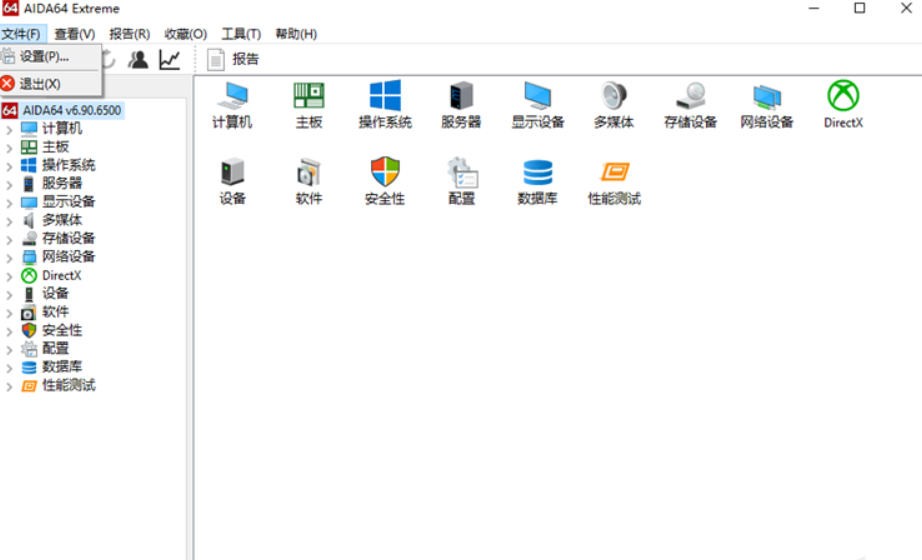Choose 退出(X) from the File menu
The width and height of the screenshot is (922, 560).
[51, 84]
